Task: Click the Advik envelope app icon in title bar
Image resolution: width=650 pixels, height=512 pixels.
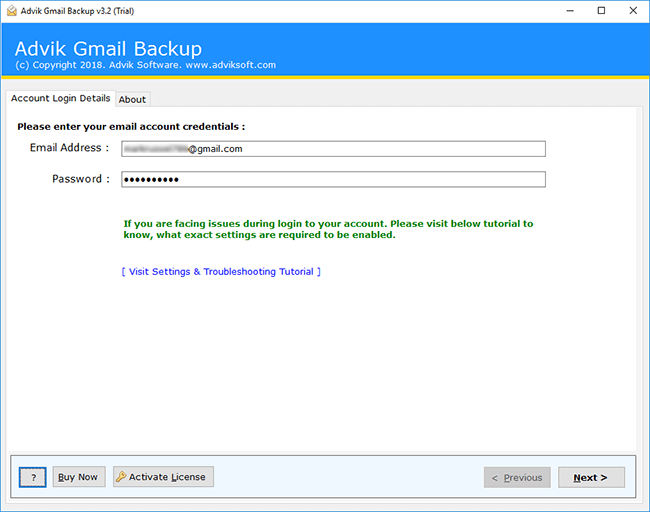Action: coord(12,11)
